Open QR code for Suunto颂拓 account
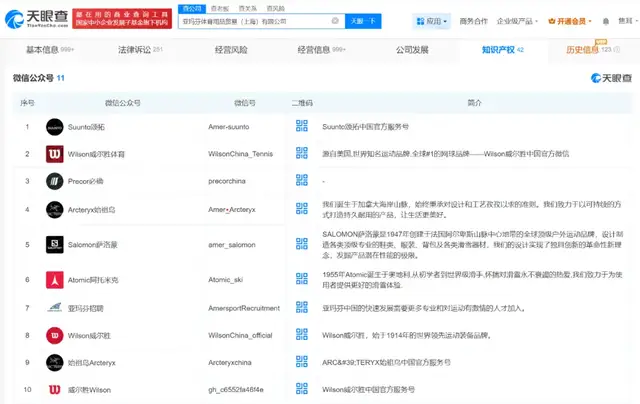640x404 pixels. 301,127
